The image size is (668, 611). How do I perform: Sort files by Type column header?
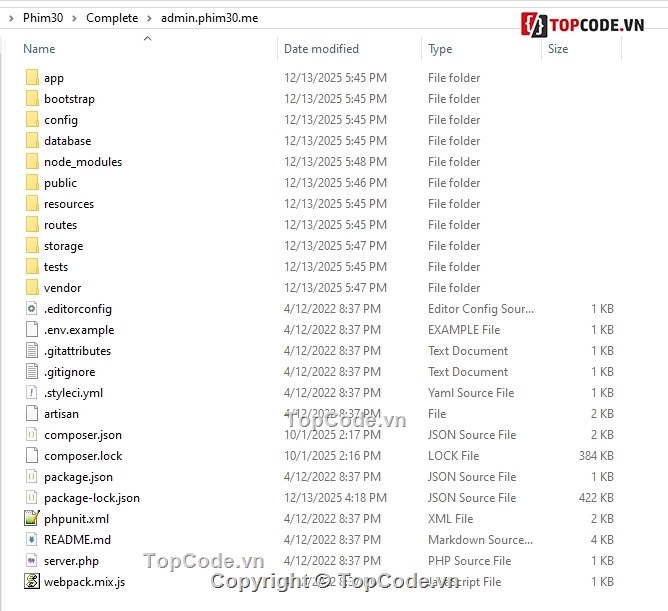tap(440, 49)
